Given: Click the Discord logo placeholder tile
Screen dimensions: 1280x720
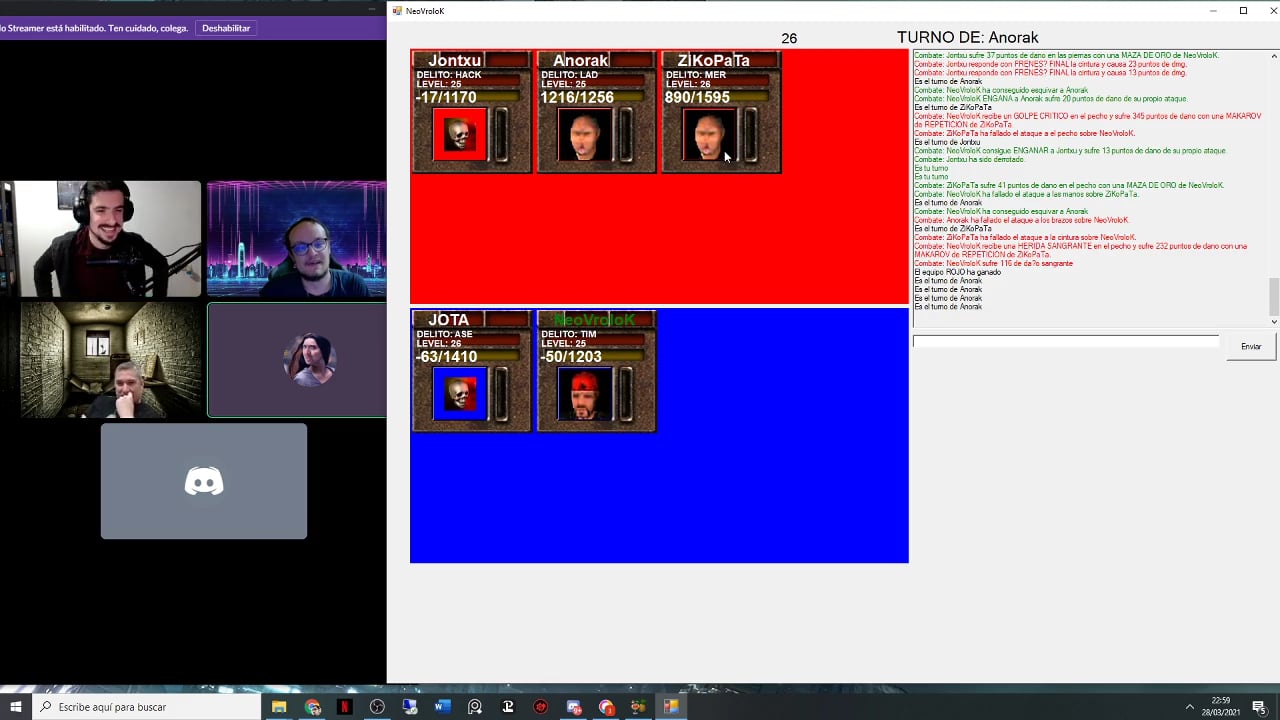Looking at the screenshot, I should tap(204, 481).
